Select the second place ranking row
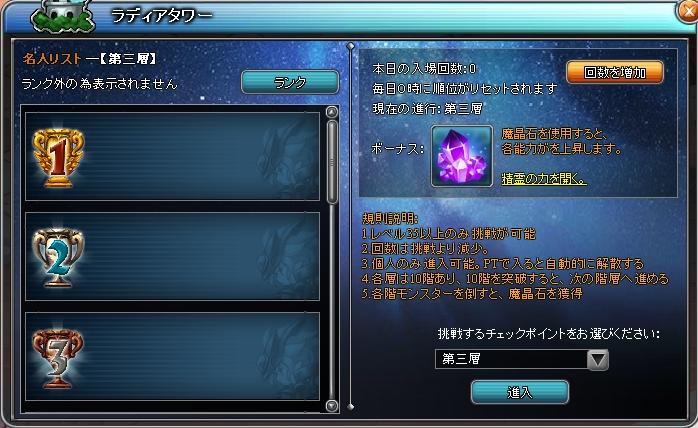This screenshot has width=698, height=428. 172,257
